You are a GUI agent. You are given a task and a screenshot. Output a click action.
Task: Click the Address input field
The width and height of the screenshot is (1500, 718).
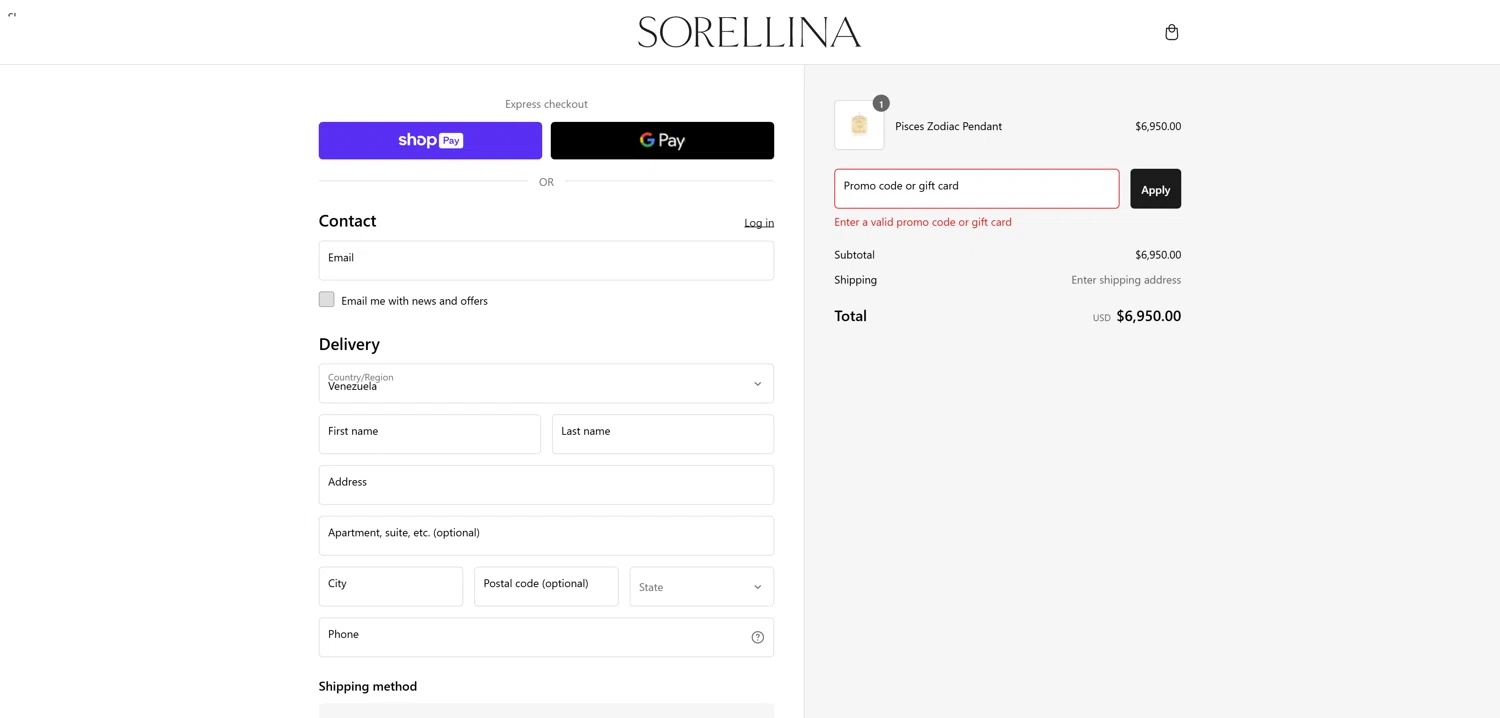tap(546, 485)
